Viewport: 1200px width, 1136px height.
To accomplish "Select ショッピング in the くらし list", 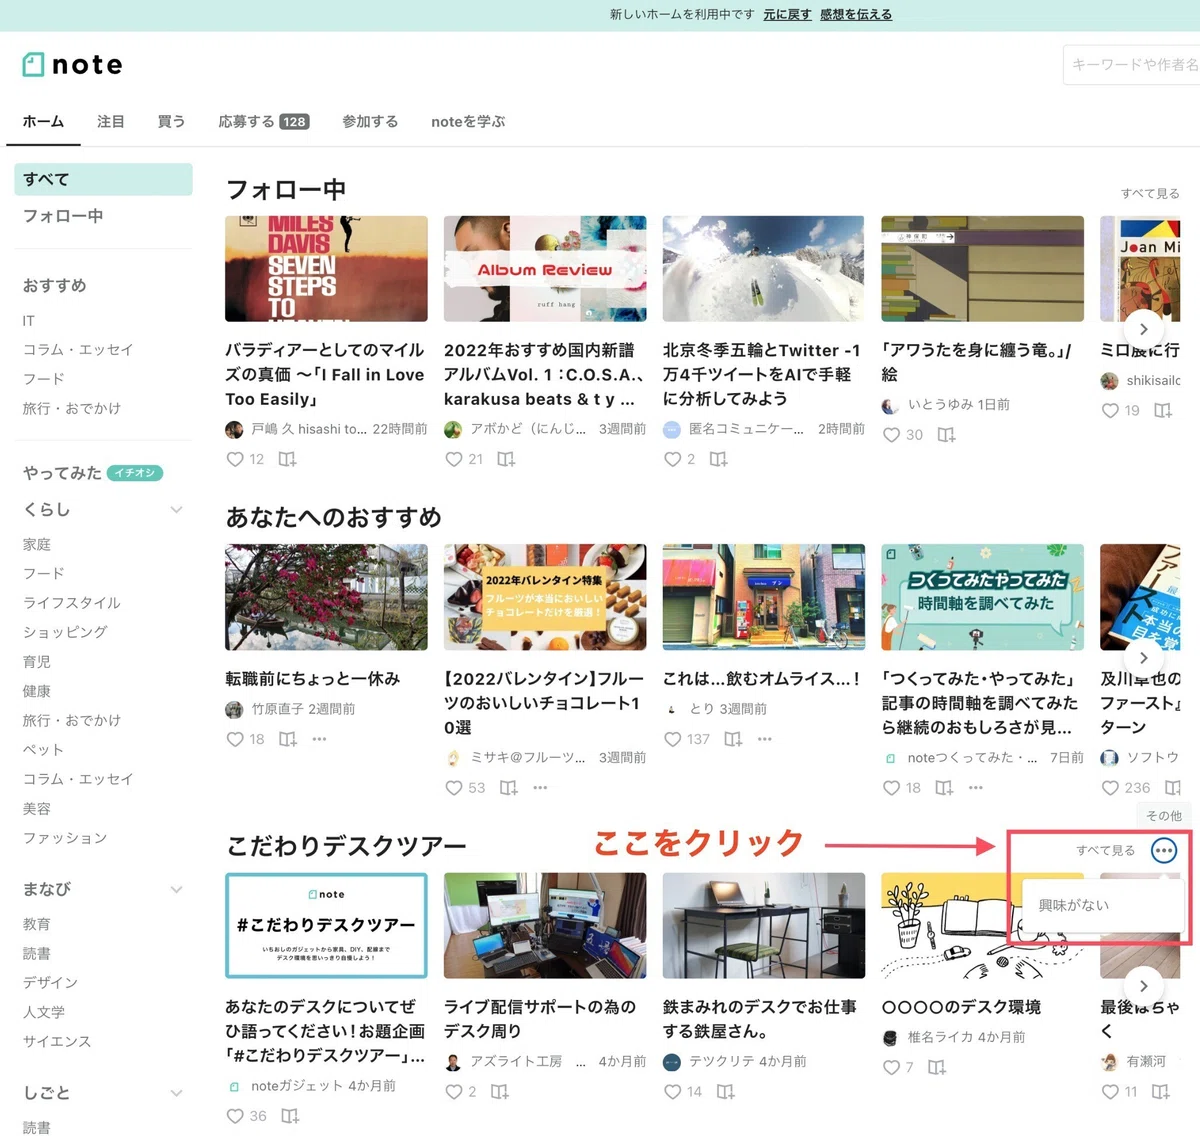I will (65, 632).
